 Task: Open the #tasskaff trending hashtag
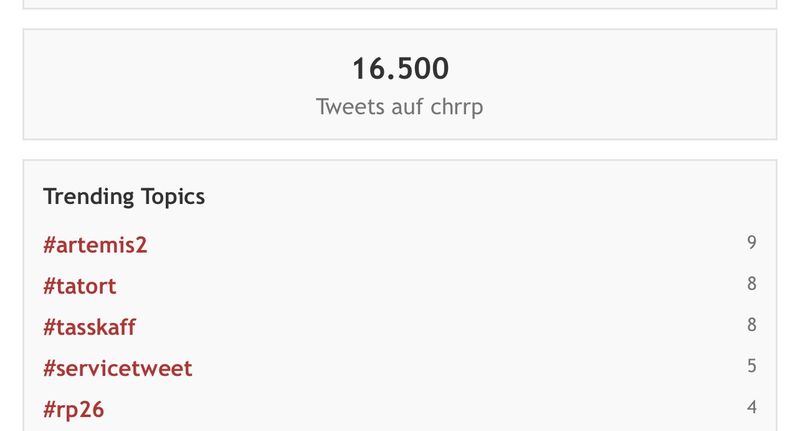89,327
